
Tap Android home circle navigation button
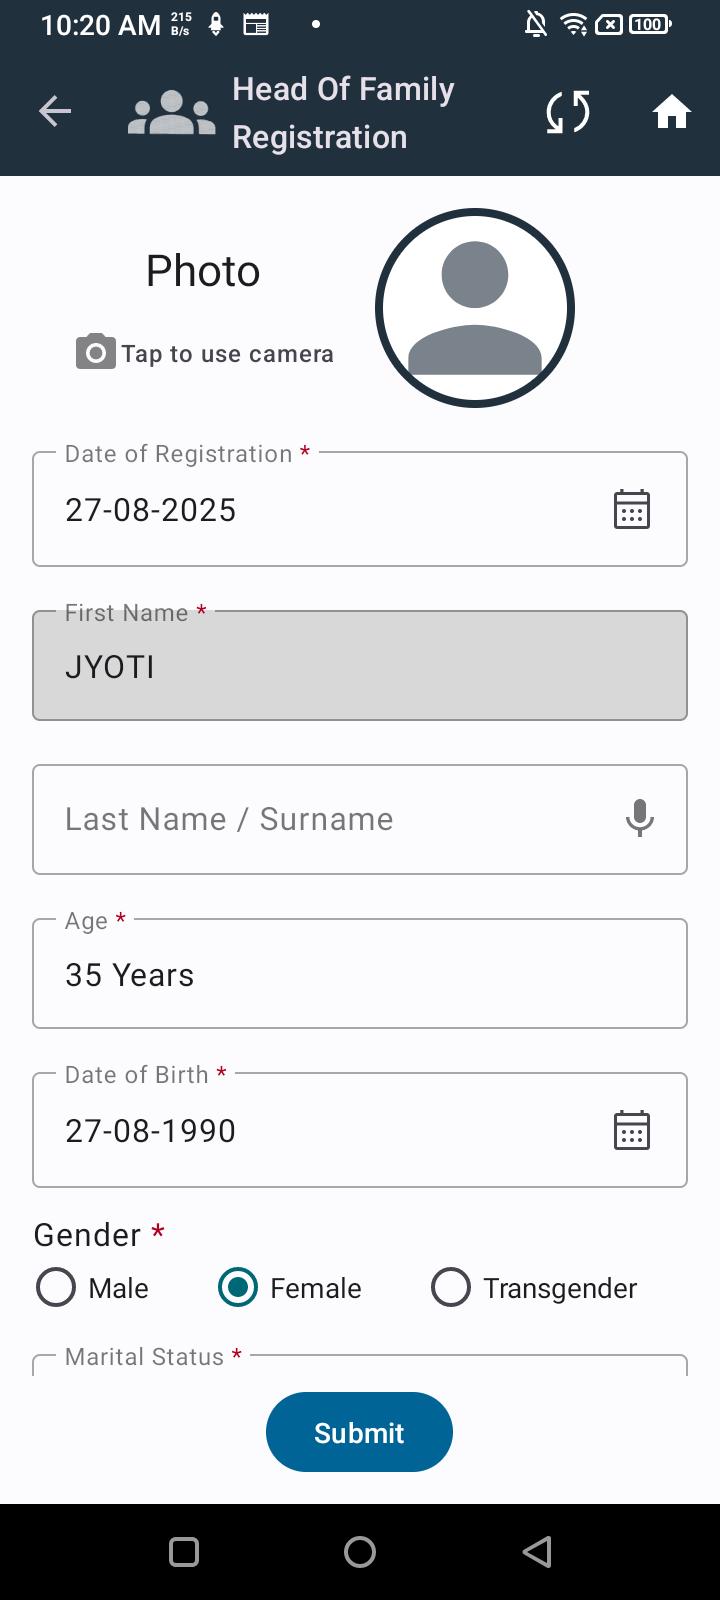click(360, 1552)
